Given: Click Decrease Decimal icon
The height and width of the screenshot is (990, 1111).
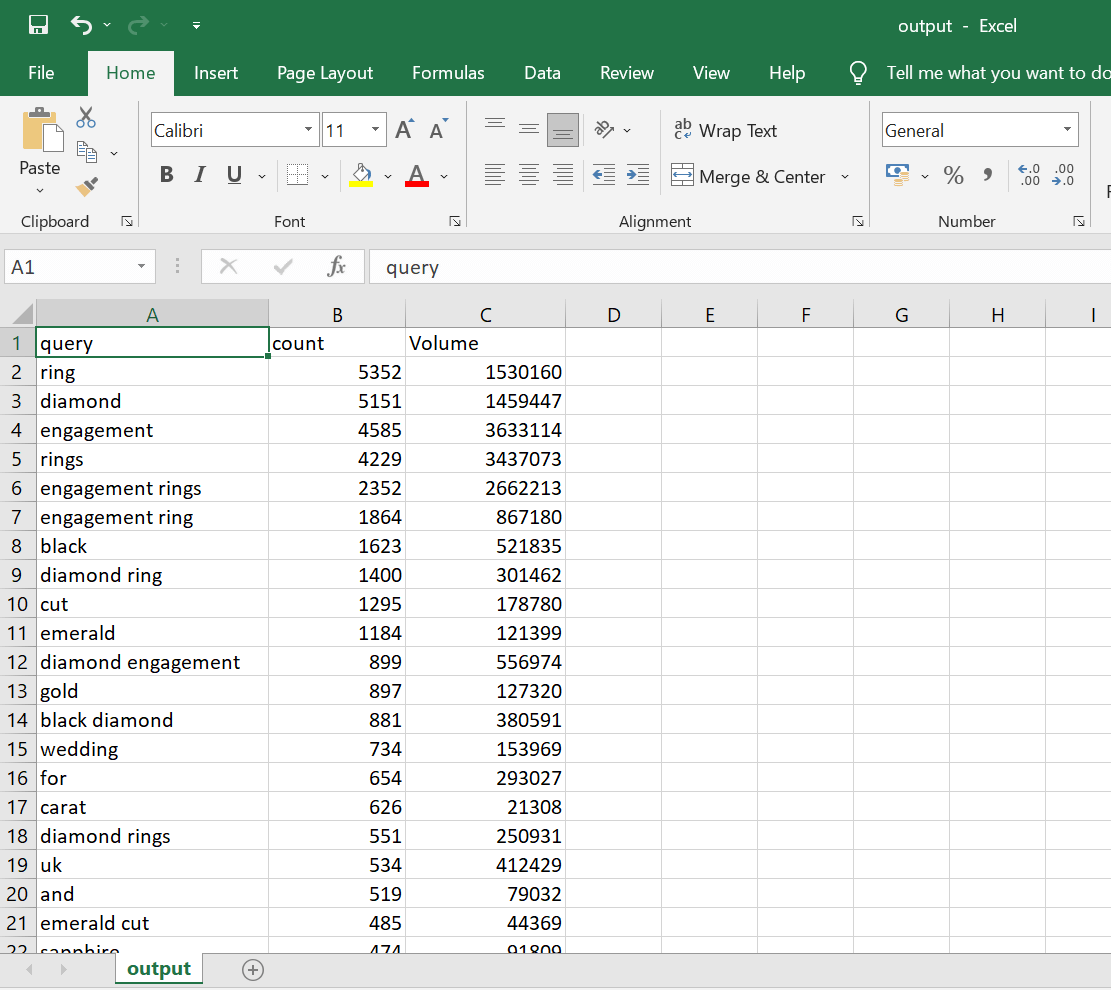Looking at the screenshot, I should pyautogui.click(x=1063, y=175).
